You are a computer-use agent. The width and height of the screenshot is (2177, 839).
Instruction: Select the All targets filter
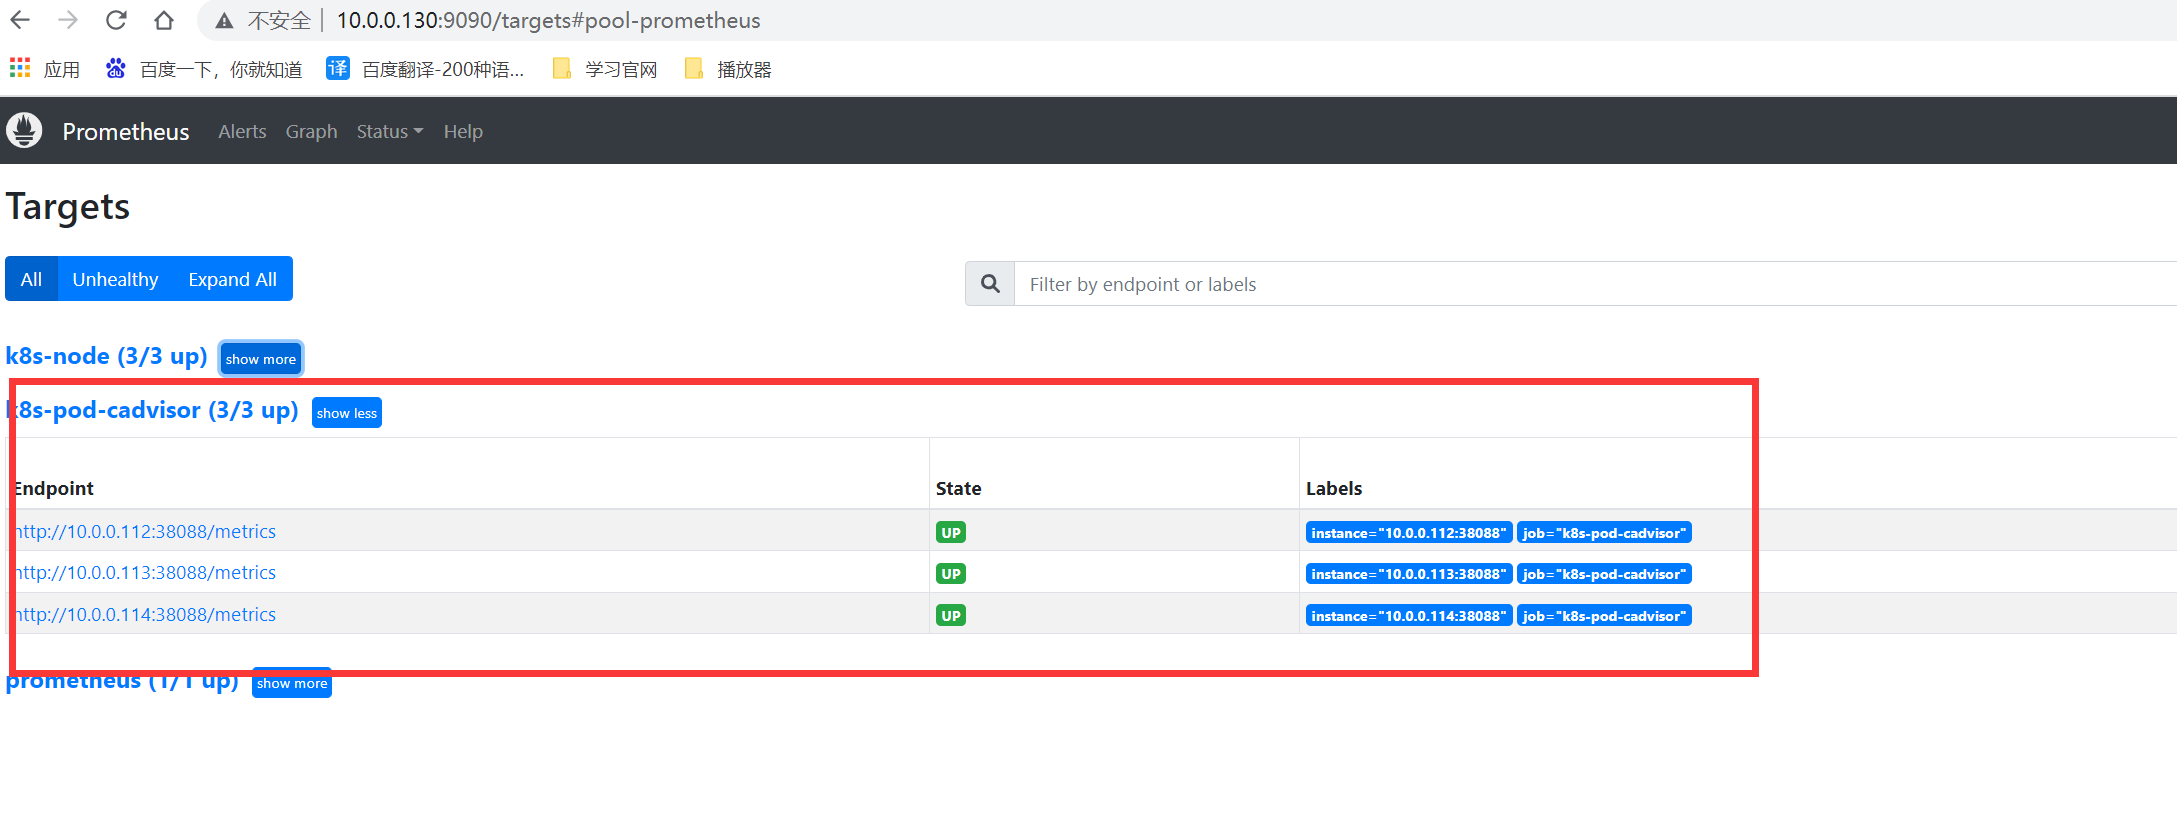coord(31,279)
